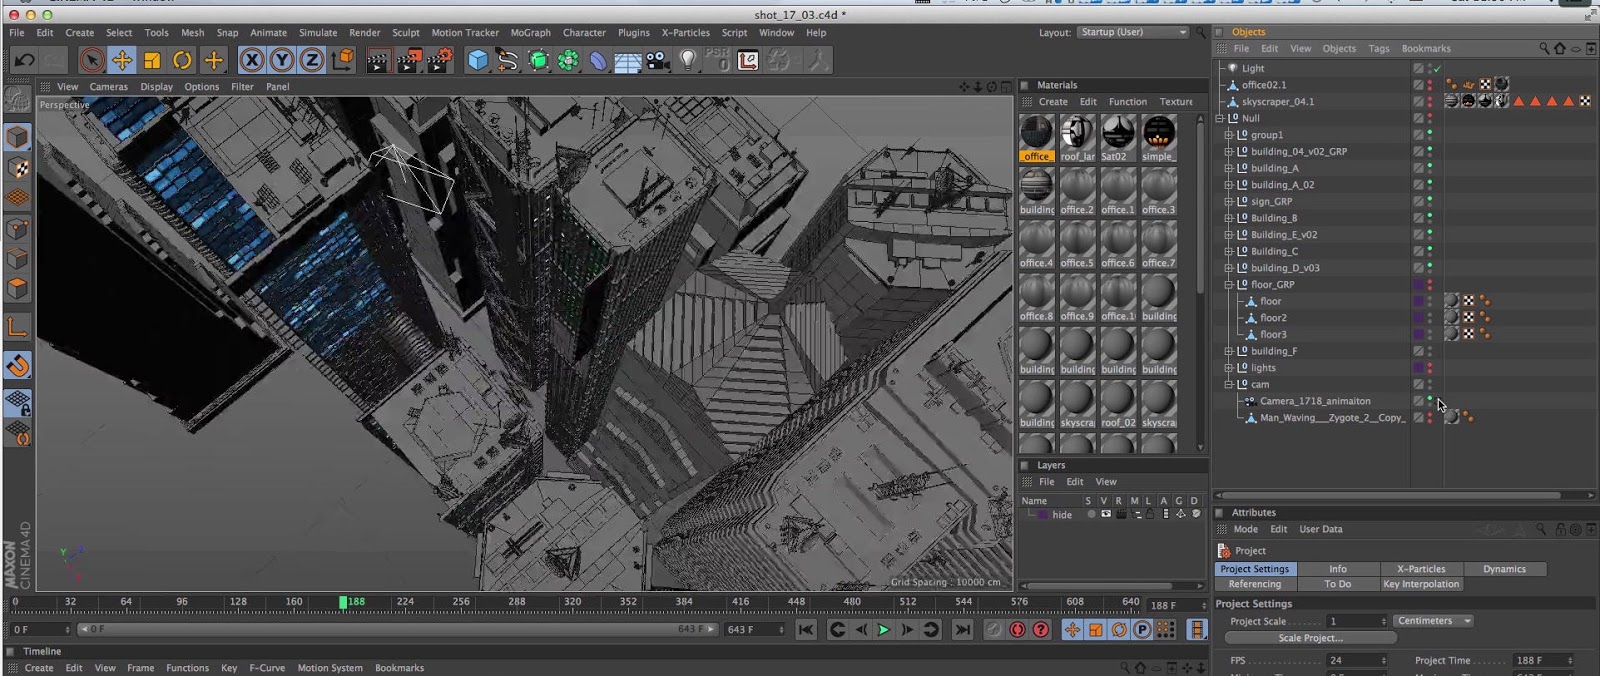
Task: Add a Cube primitive object
Action: point(478,61)
